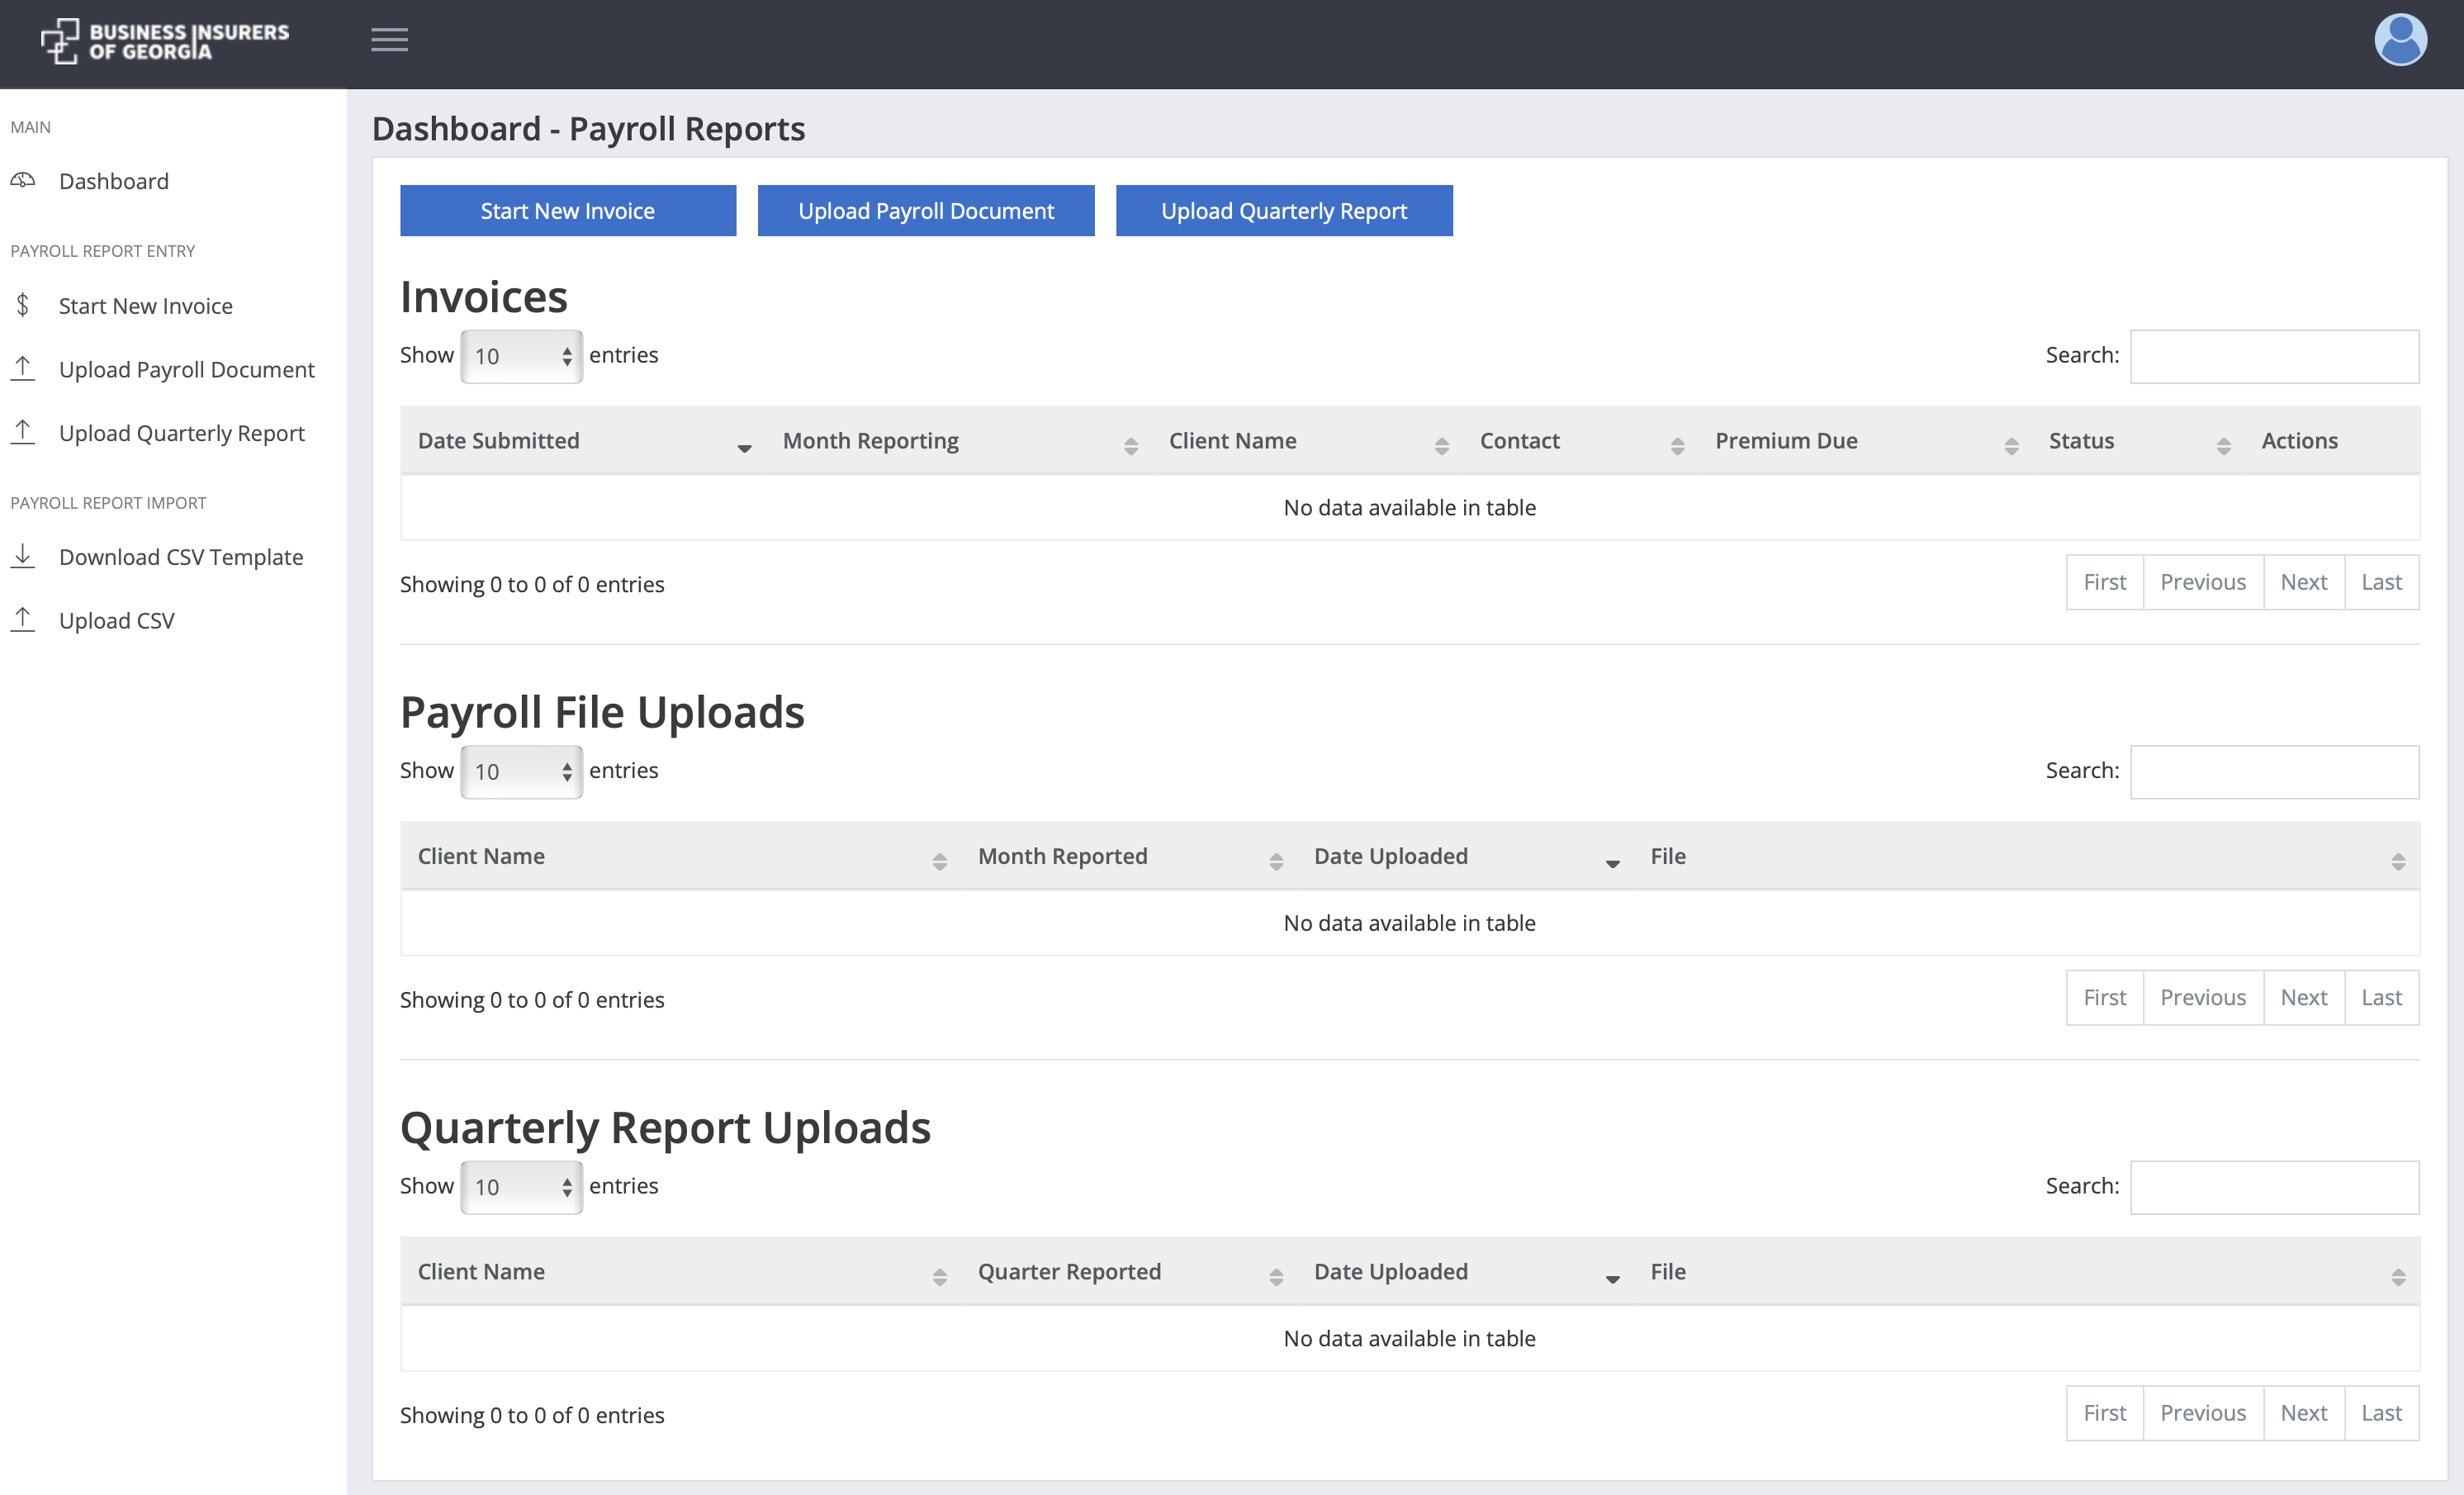Open the user profile avatar
Screen dimensions: 2464x1495
[x=2400, y=40]
